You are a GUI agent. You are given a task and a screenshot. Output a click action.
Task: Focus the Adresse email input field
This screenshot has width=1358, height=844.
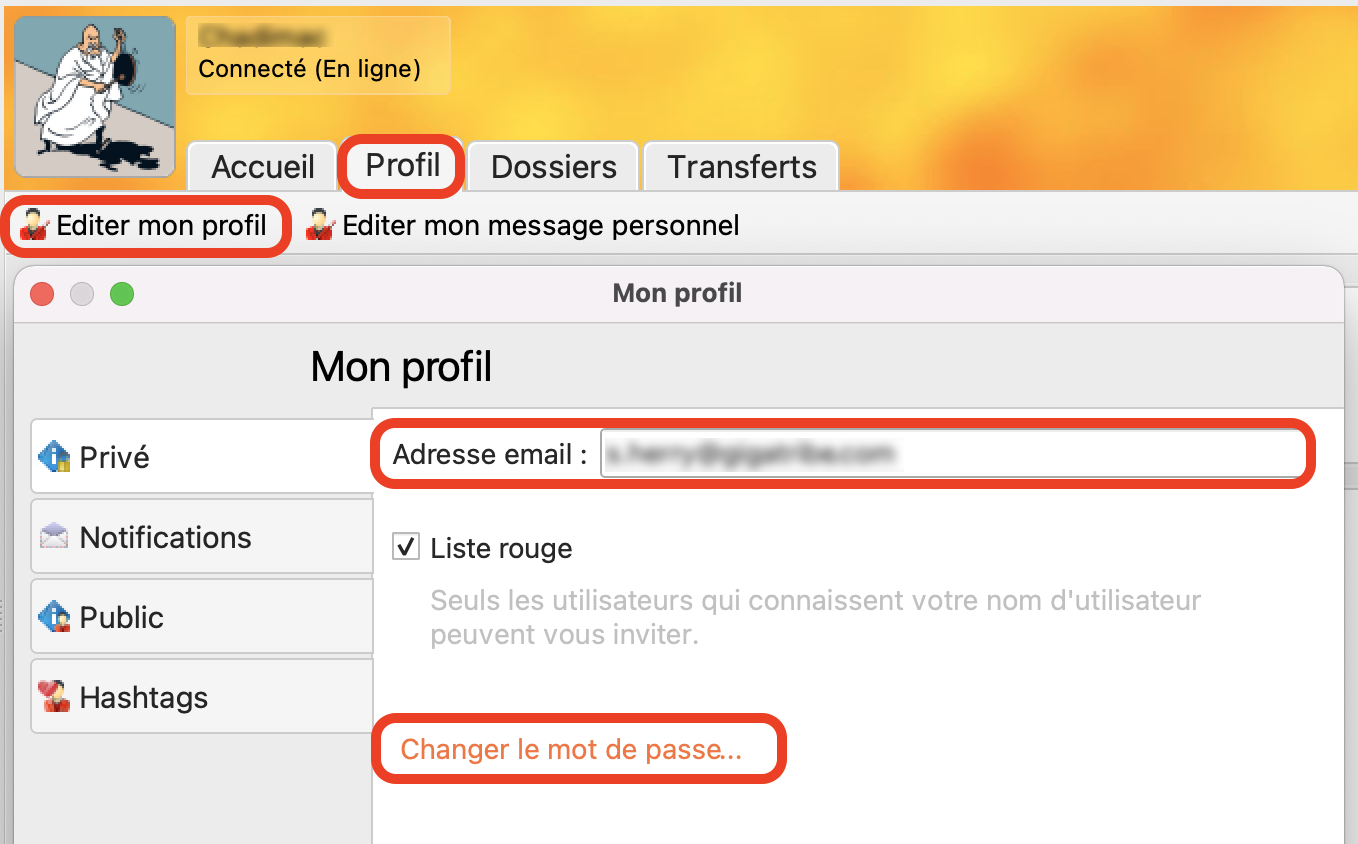pos(951,455)
